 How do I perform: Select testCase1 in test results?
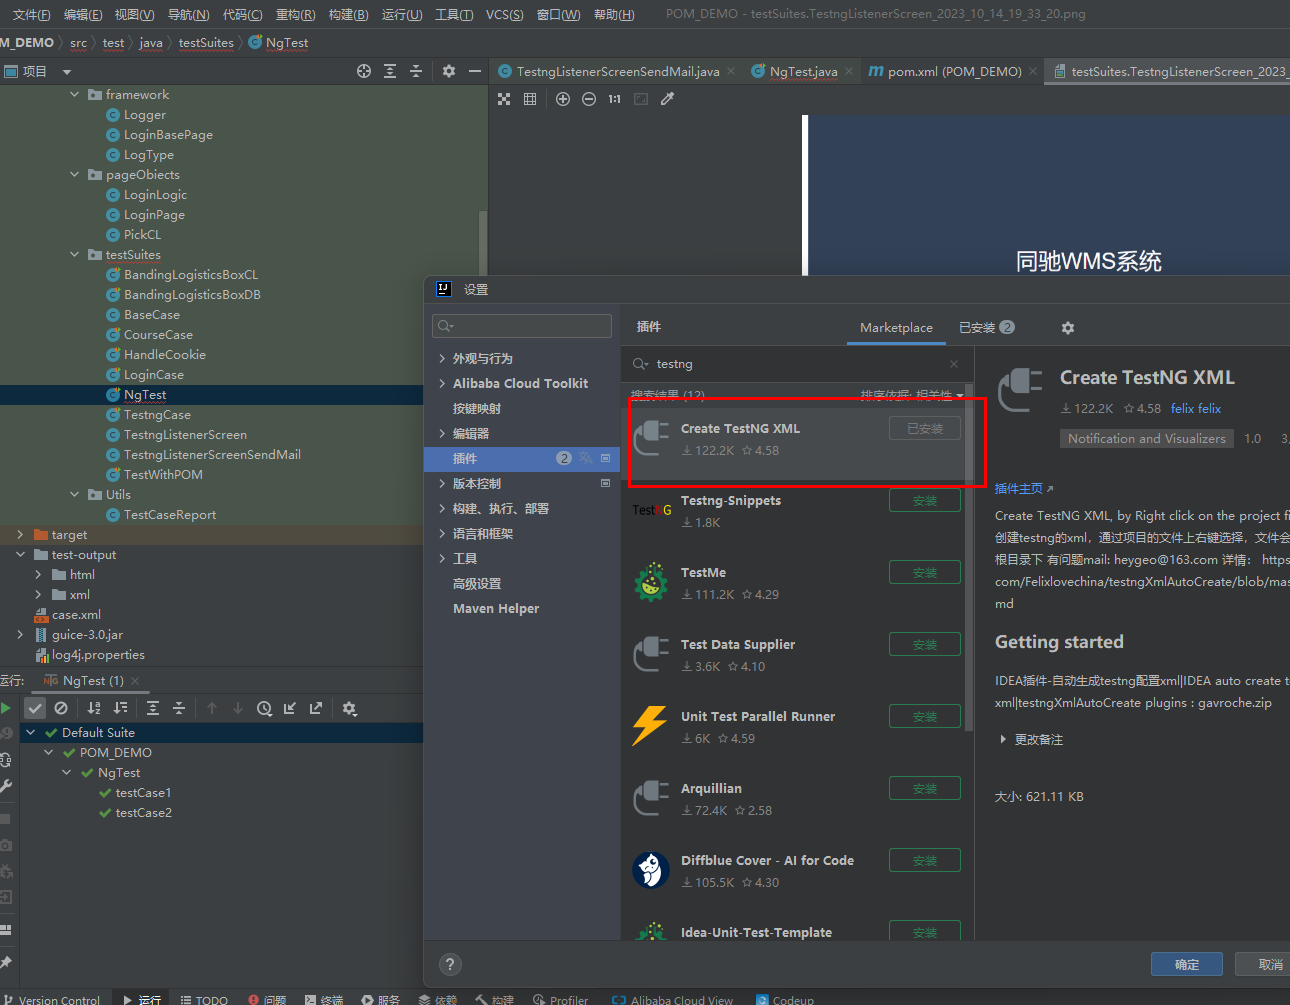[x=143, y=792]
